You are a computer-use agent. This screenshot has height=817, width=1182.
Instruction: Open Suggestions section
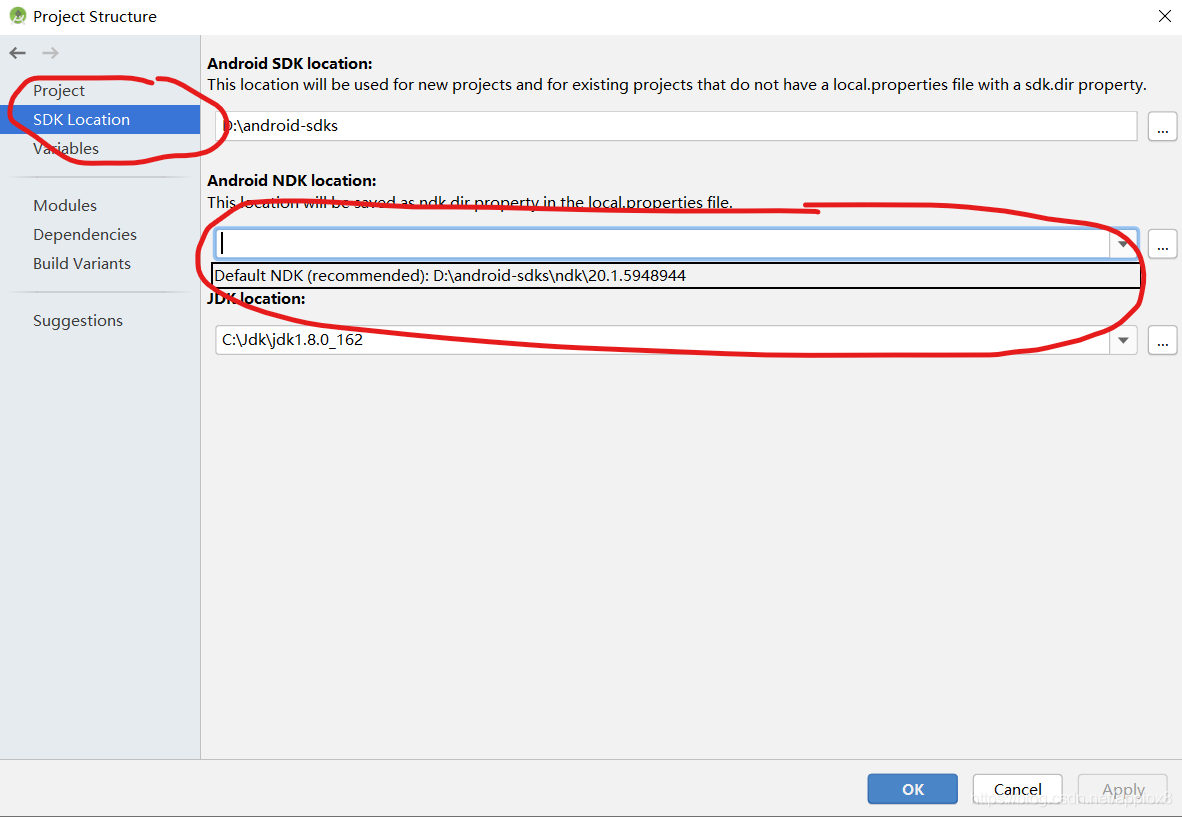78,320
